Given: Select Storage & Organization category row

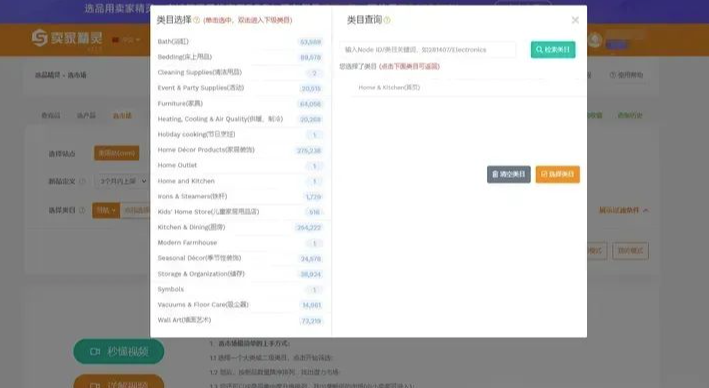Looking at the screenshot, I should [240, 274].
